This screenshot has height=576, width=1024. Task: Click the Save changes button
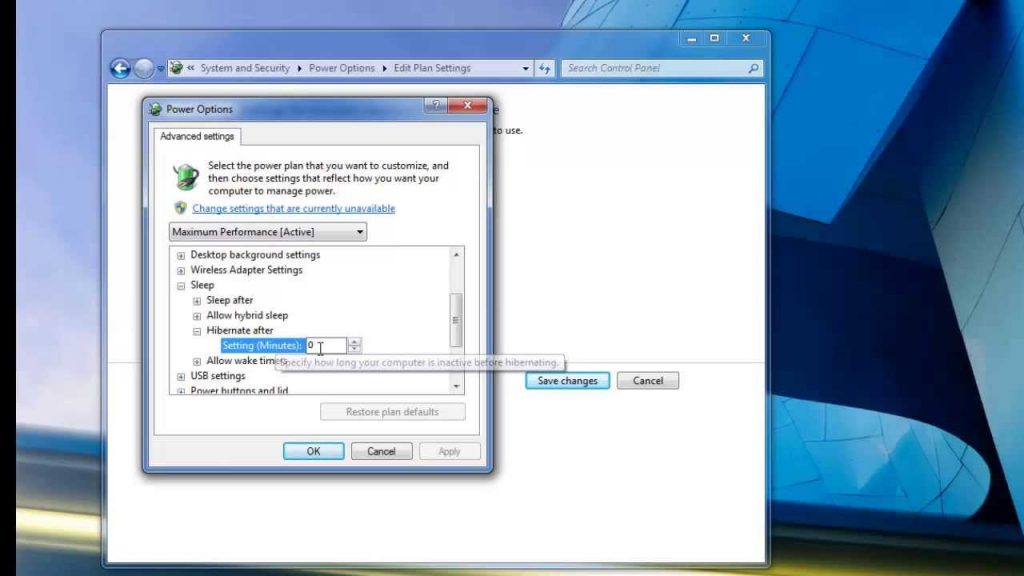point(567,380)
